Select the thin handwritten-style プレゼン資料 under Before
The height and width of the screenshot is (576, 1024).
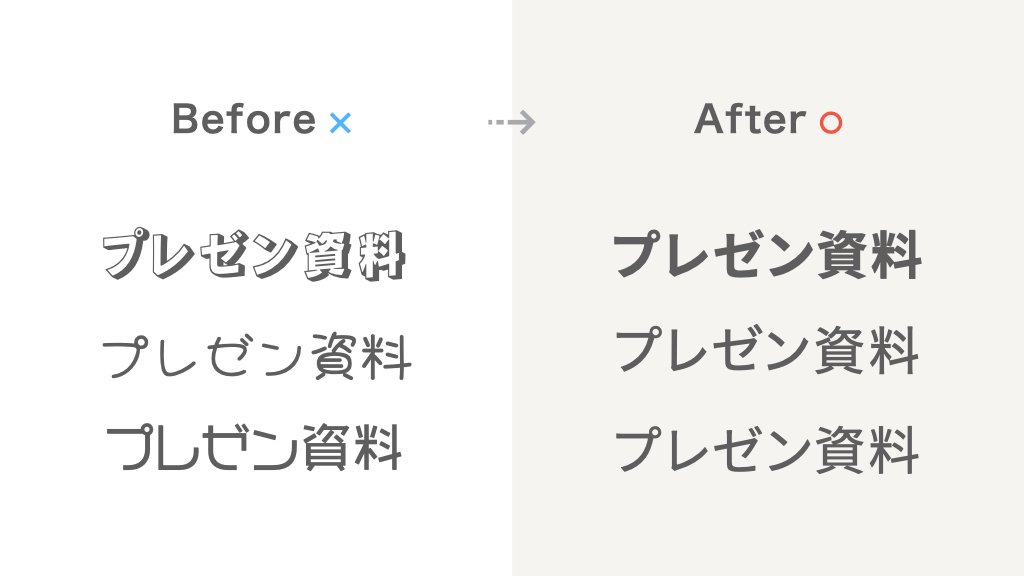257,357
